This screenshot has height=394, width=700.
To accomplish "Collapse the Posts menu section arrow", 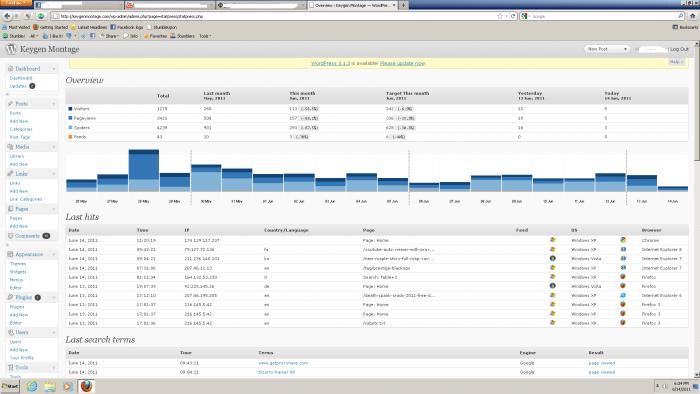I will coord(54,104).
